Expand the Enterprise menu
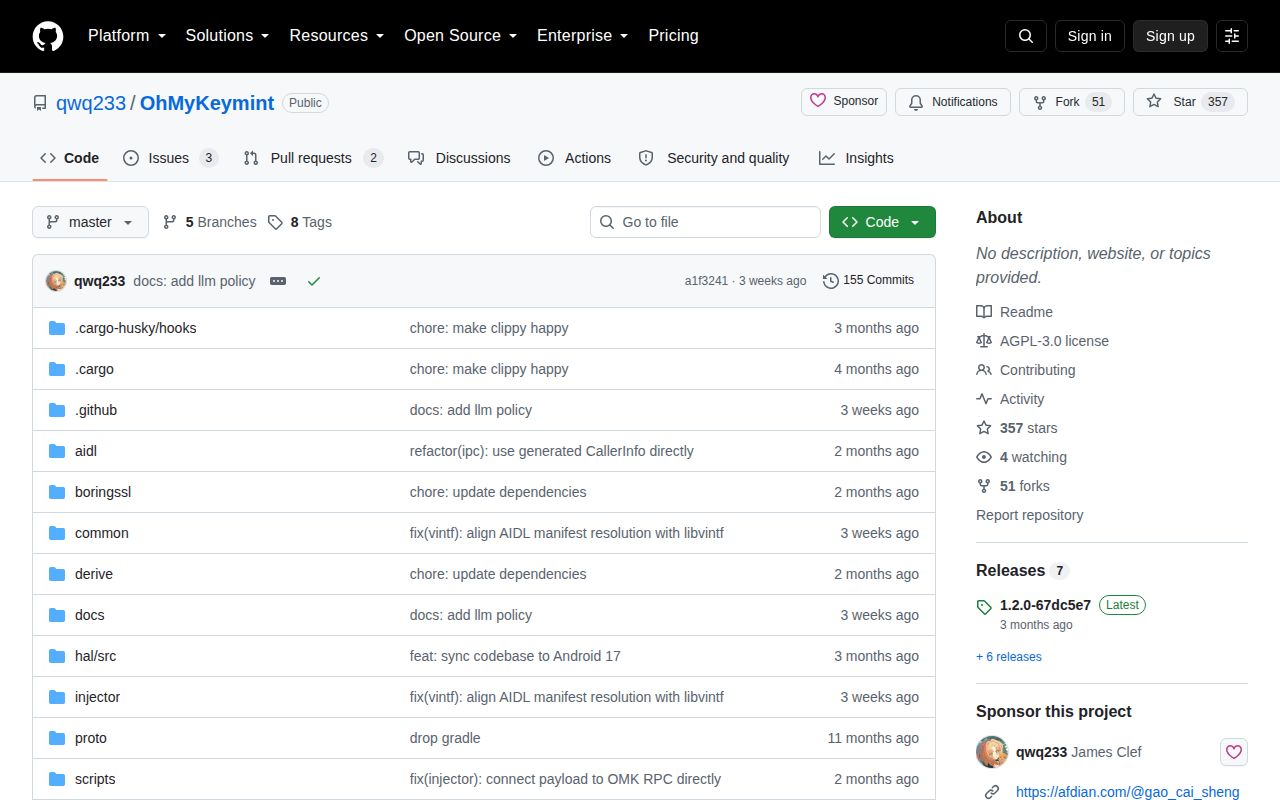This screenshot has width=1280, height=800. pyautogui.click(x=582, y=36)
